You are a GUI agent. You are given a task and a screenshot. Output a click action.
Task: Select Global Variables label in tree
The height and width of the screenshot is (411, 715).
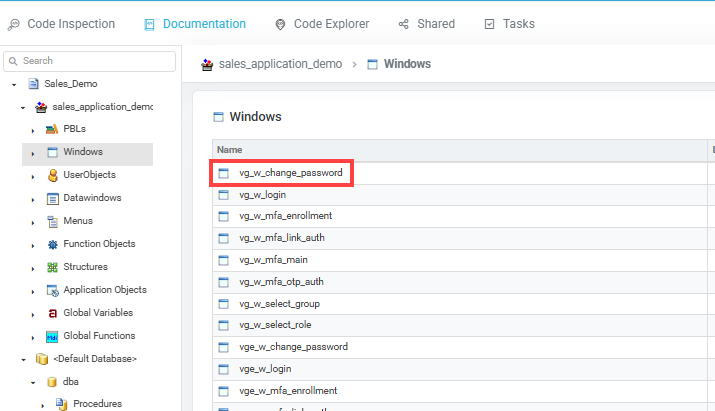click(x=98, y=312)
